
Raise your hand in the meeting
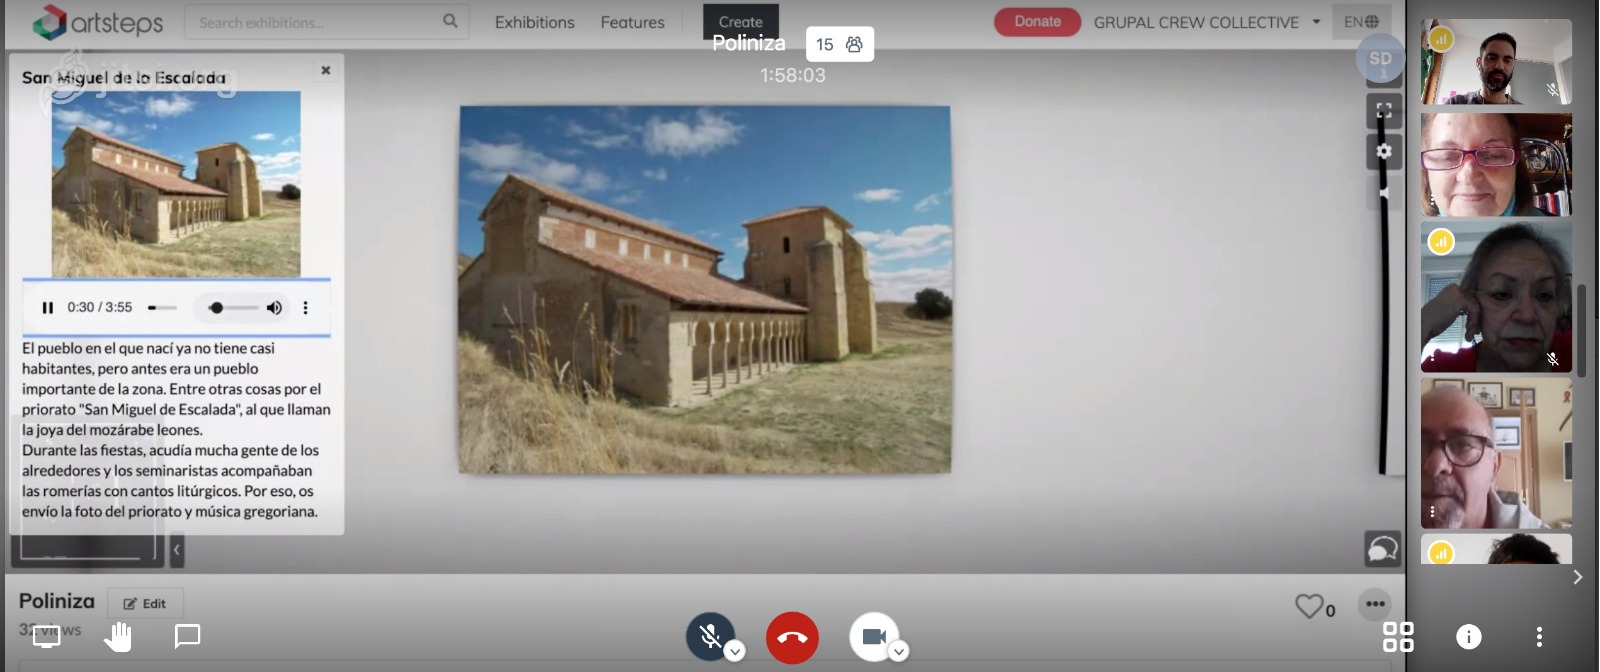point(118,636)
